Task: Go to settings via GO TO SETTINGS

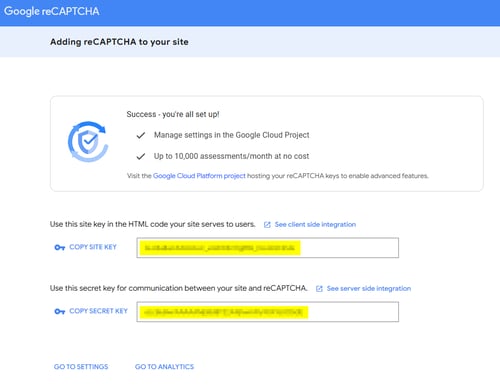Action: tap(81, 367)
